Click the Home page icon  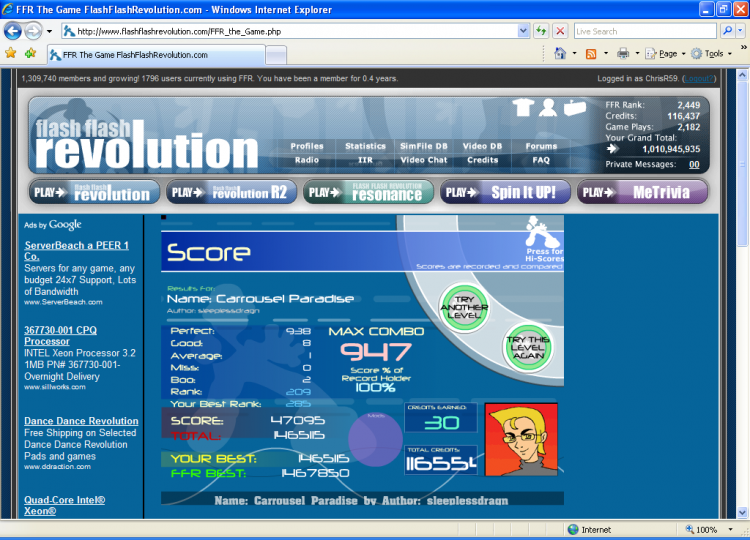pyautogui.click(x=560, y=54)
